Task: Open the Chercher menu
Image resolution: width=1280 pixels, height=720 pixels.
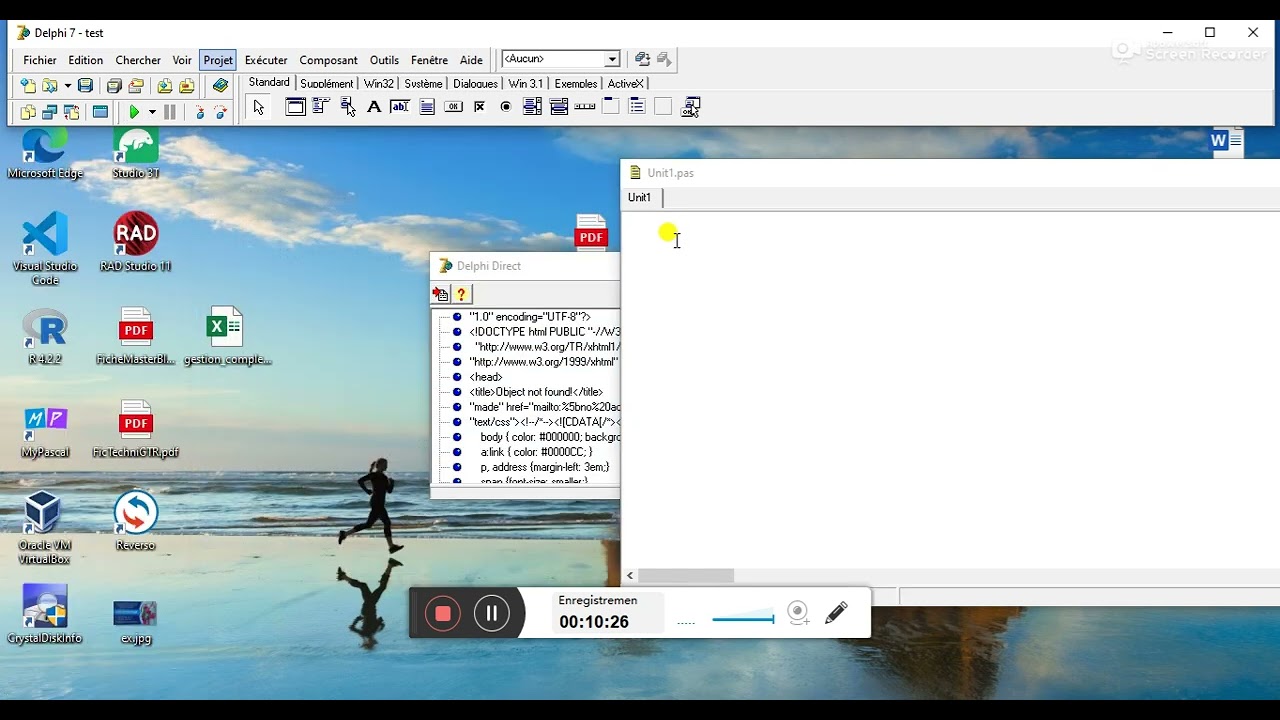Action: (138, 60)
